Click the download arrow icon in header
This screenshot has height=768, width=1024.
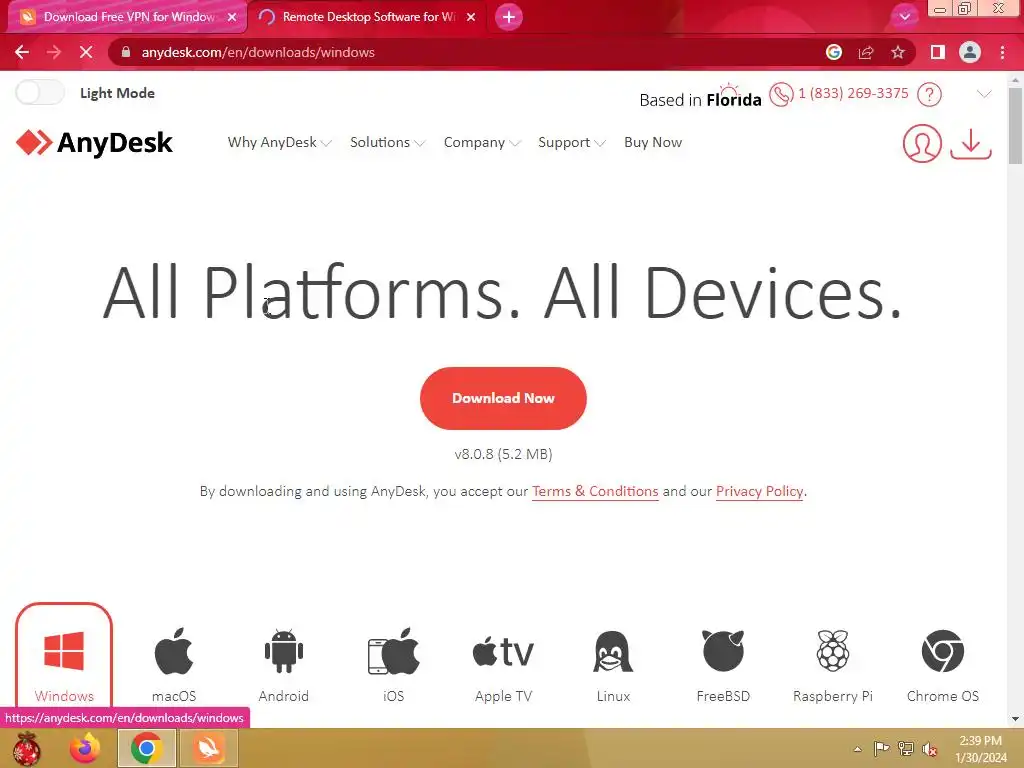click(x=971, y=143)
